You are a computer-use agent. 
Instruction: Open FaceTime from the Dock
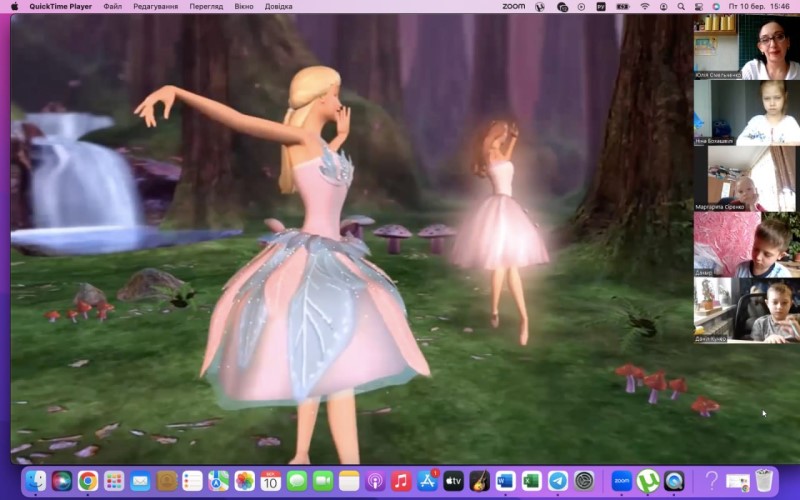323,481
